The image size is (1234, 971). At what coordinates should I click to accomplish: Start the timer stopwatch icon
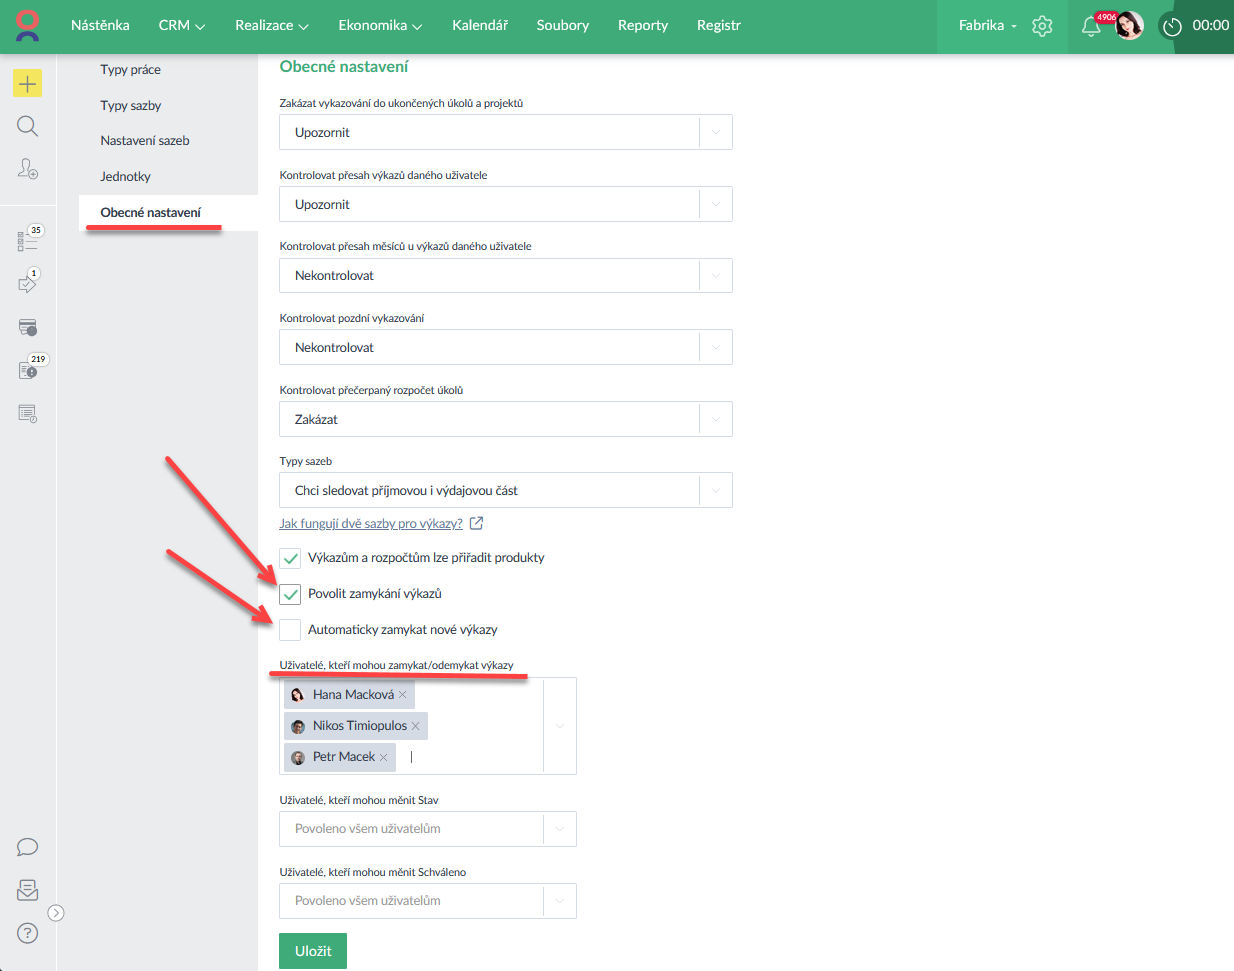(1172, 26)
